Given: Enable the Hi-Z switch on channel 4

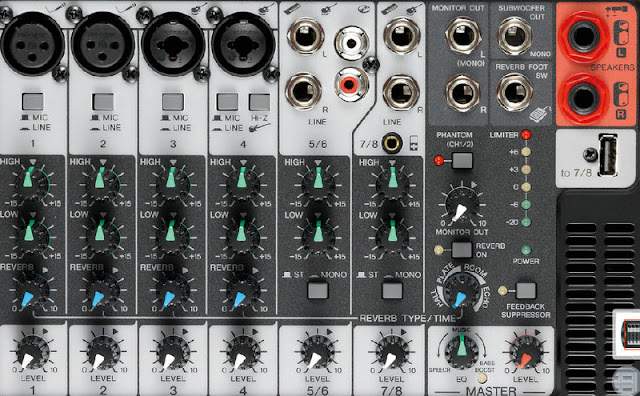Looking at the screenshot, I should click(260, 102).
